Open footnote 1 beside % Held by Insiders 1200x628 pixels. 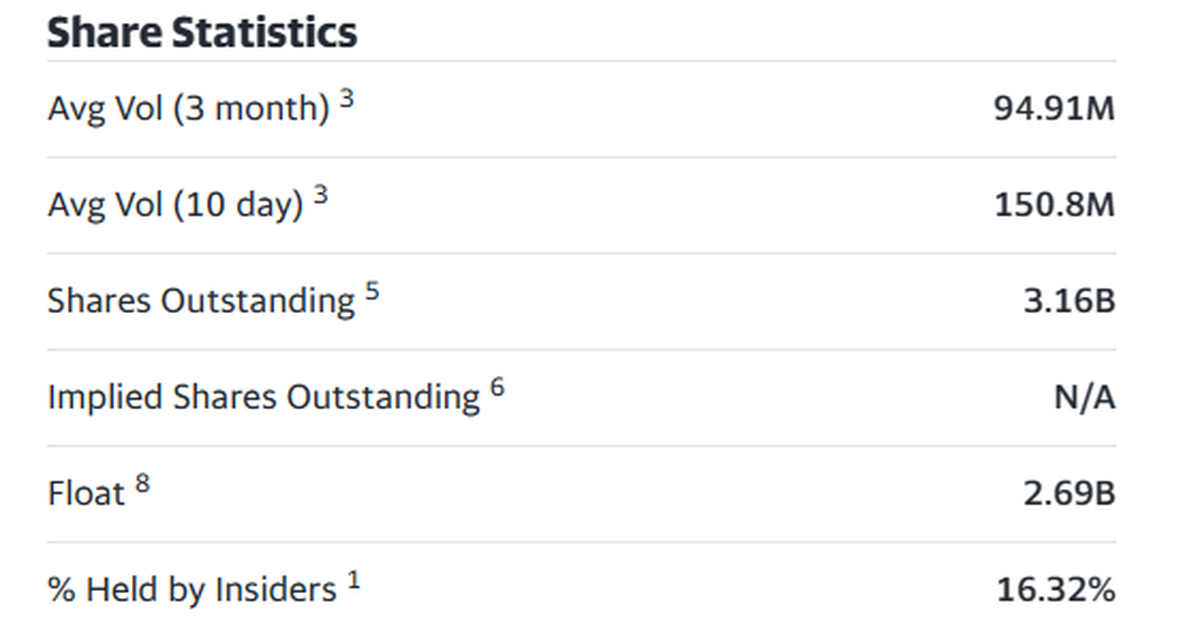[353, 580]
